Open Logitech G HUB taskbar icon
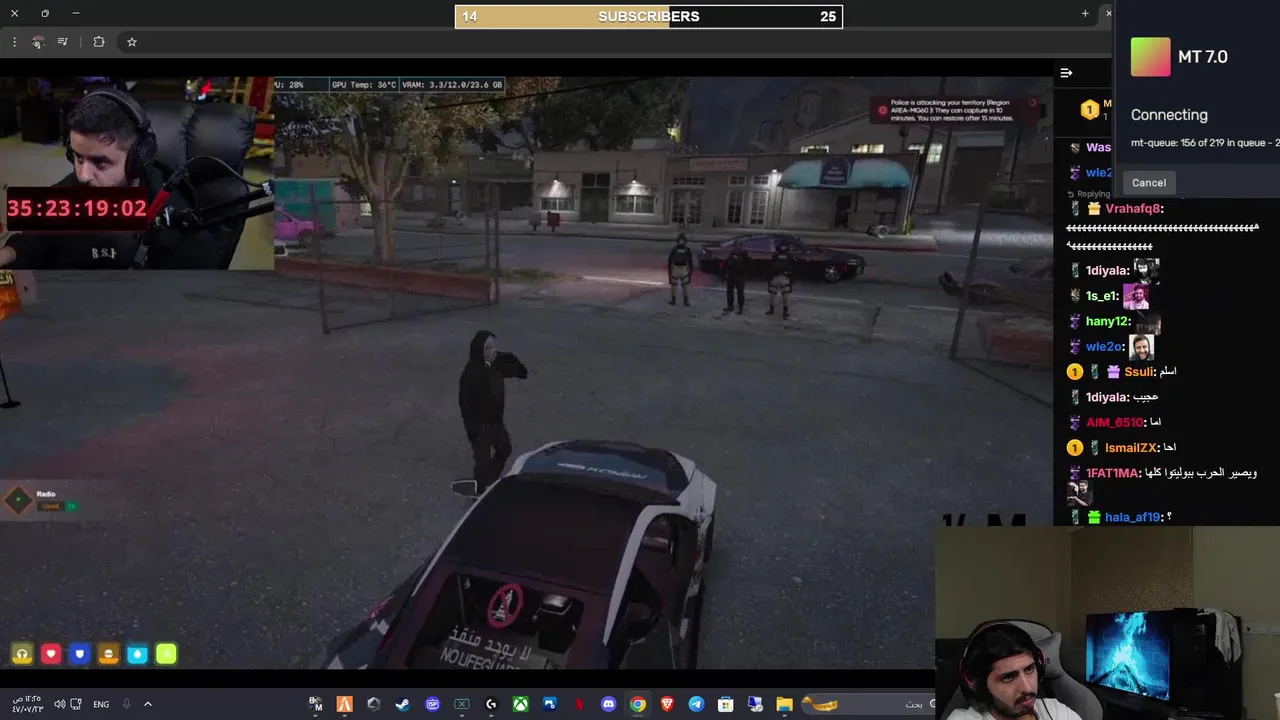 (x=491, y=704)
